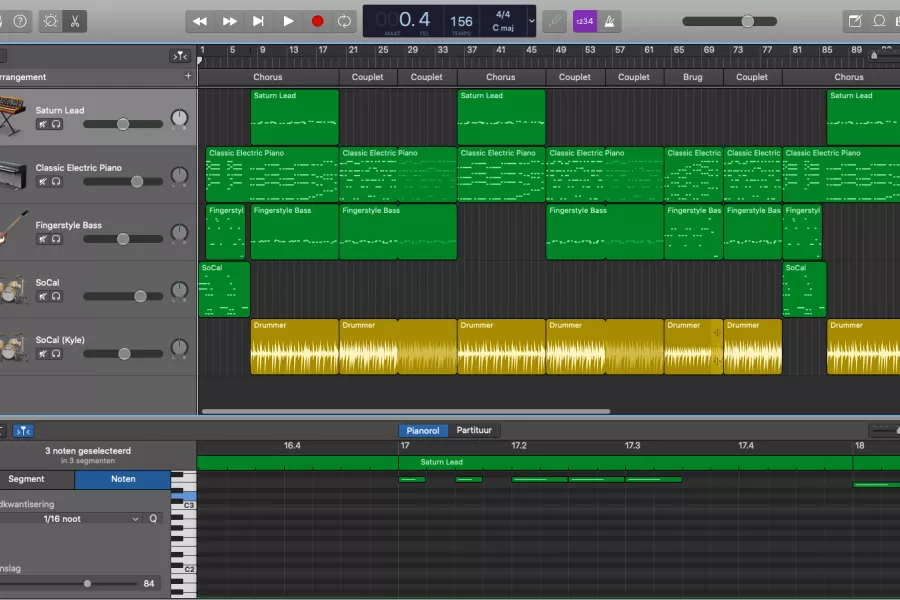Solo the Fingerstyle Bass with headphones
Image resolution: width=900 pixels, height=600 pixels.
56,239
